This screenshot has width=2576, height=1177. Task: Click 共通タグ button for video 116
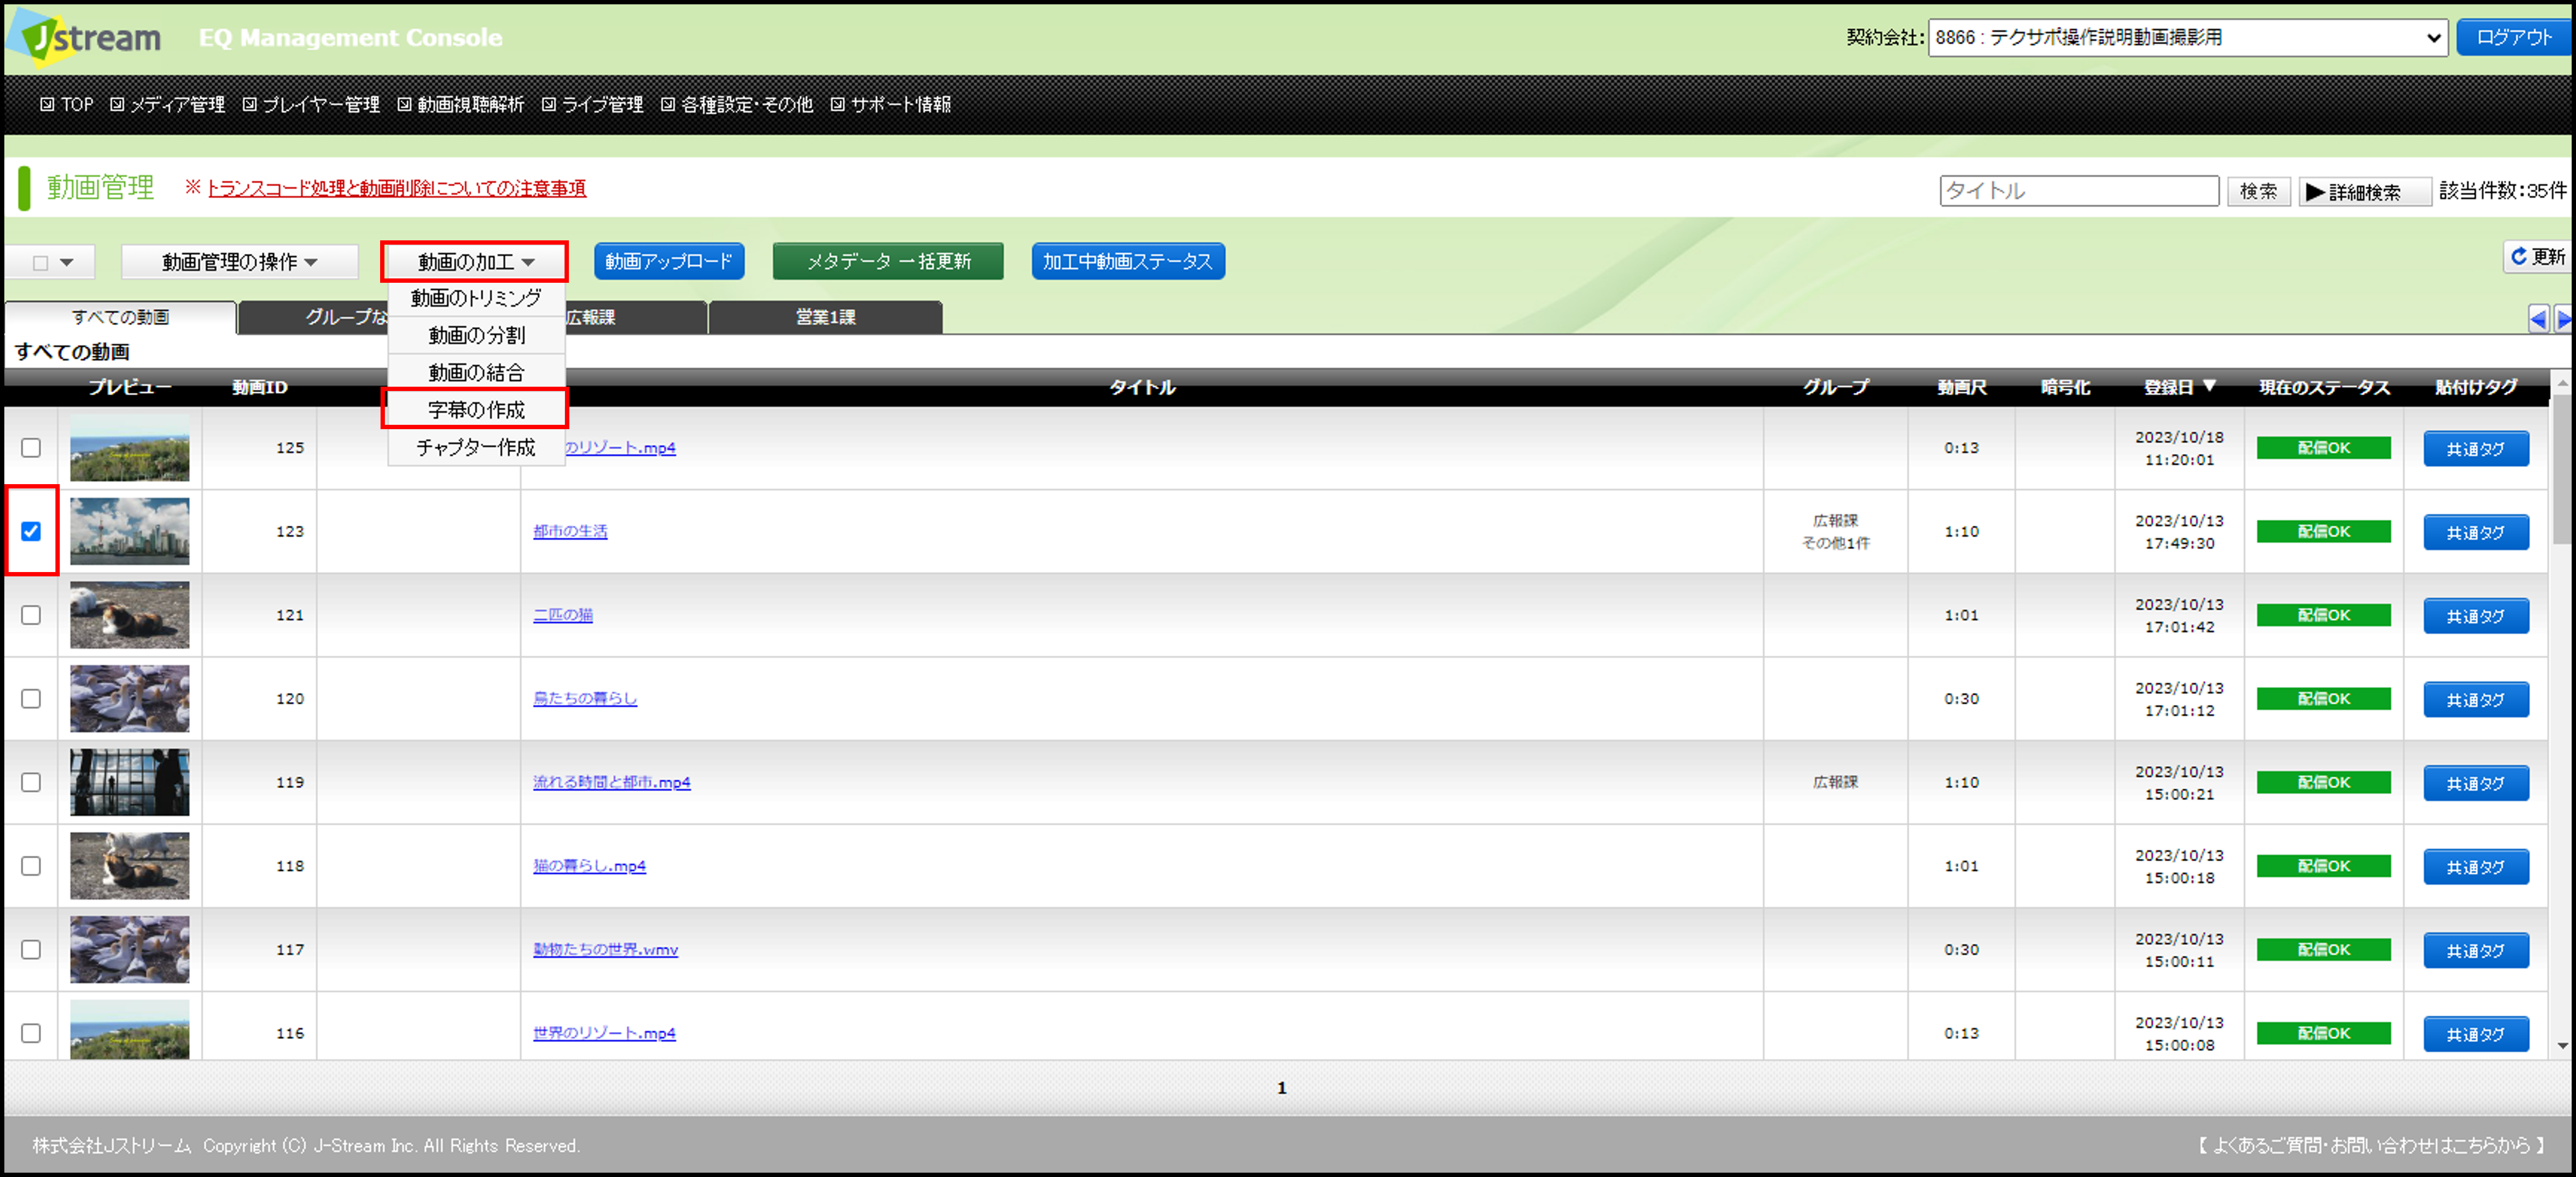pos(2475,1035)
